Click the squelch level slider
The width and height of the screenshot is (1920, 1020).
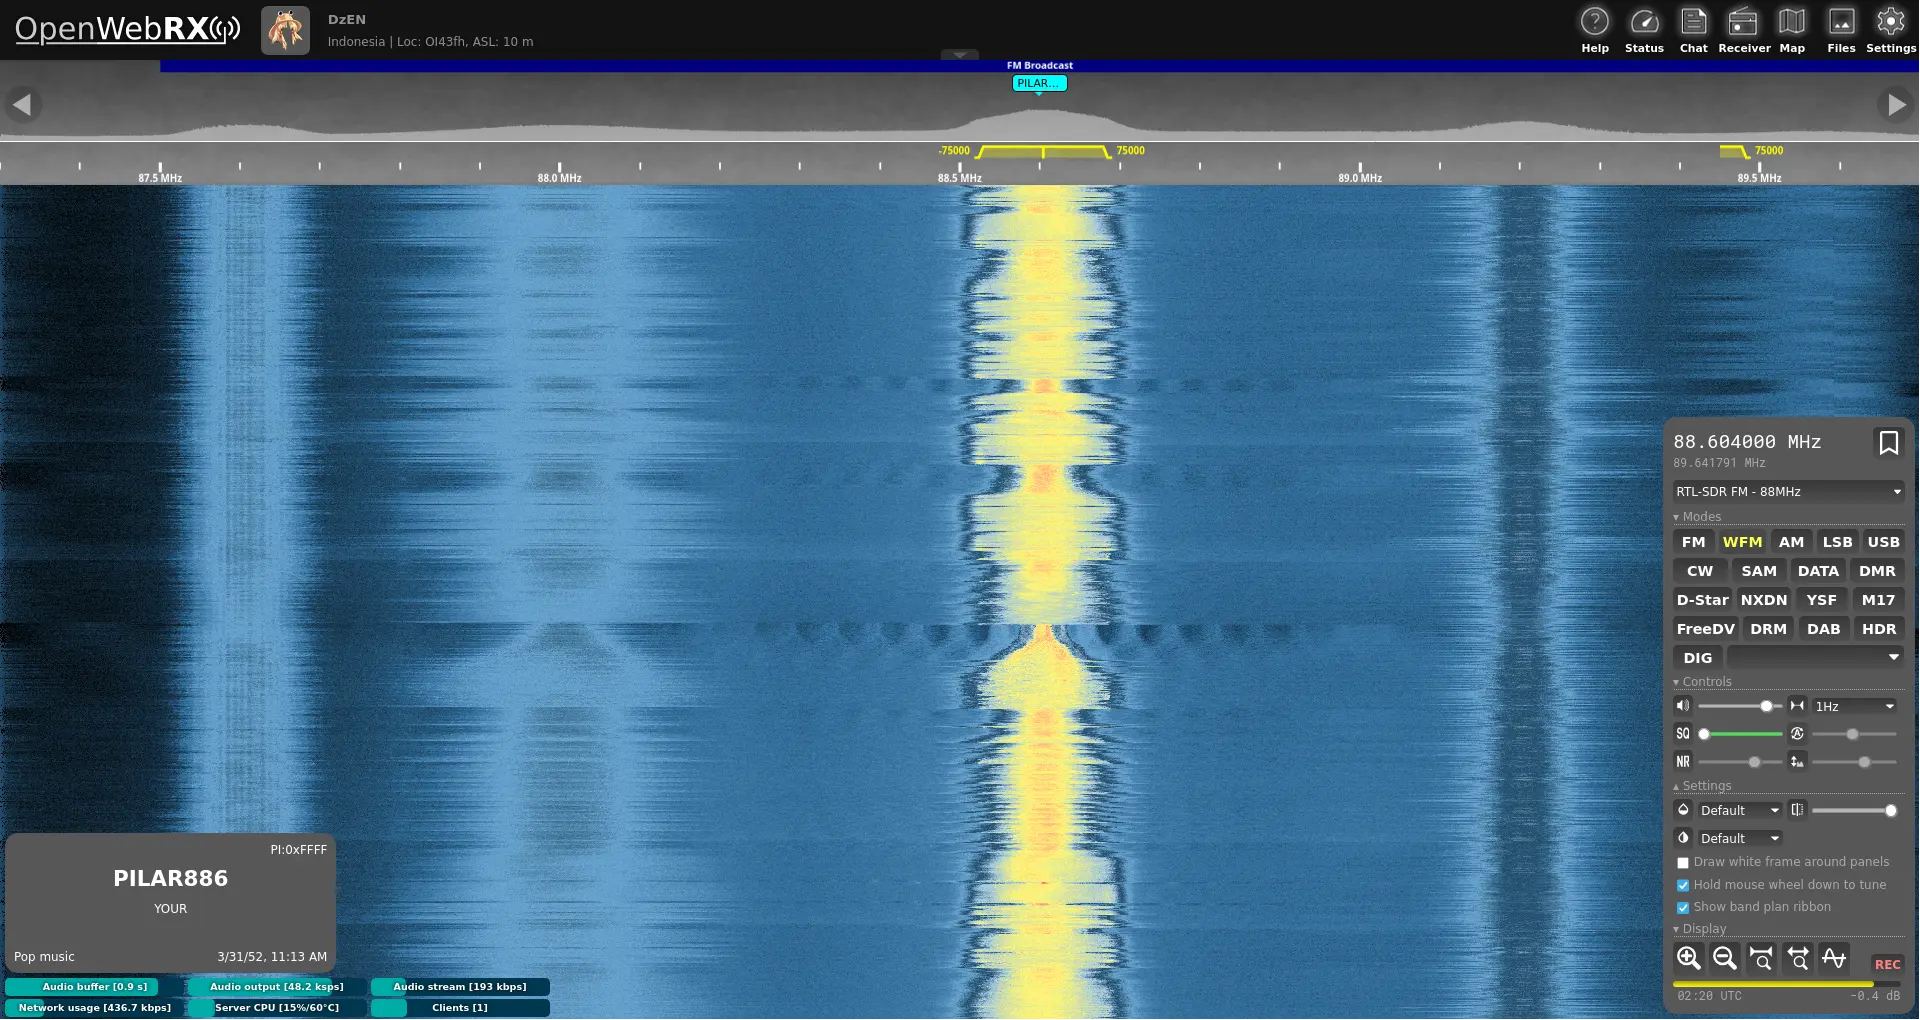click(1740, 734)
